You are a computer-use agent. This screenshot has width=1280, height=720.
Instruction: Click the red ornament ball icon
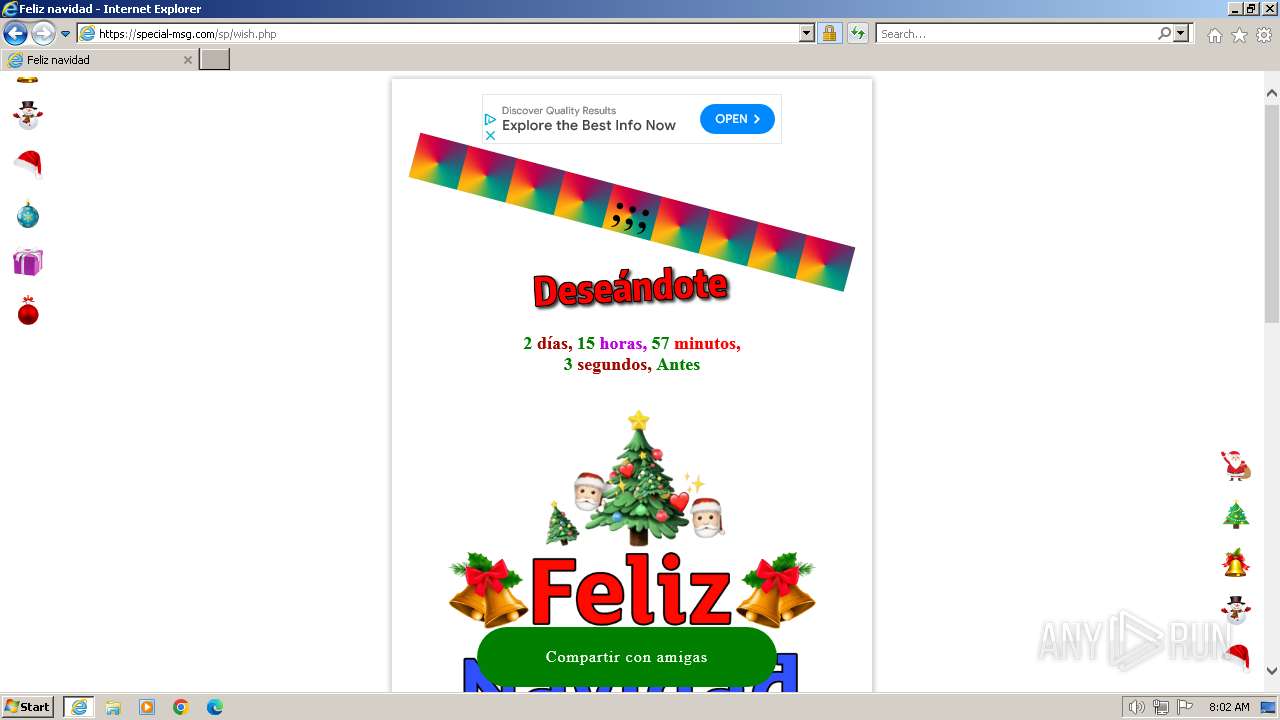pyautogui.click(x=28, y=311)
